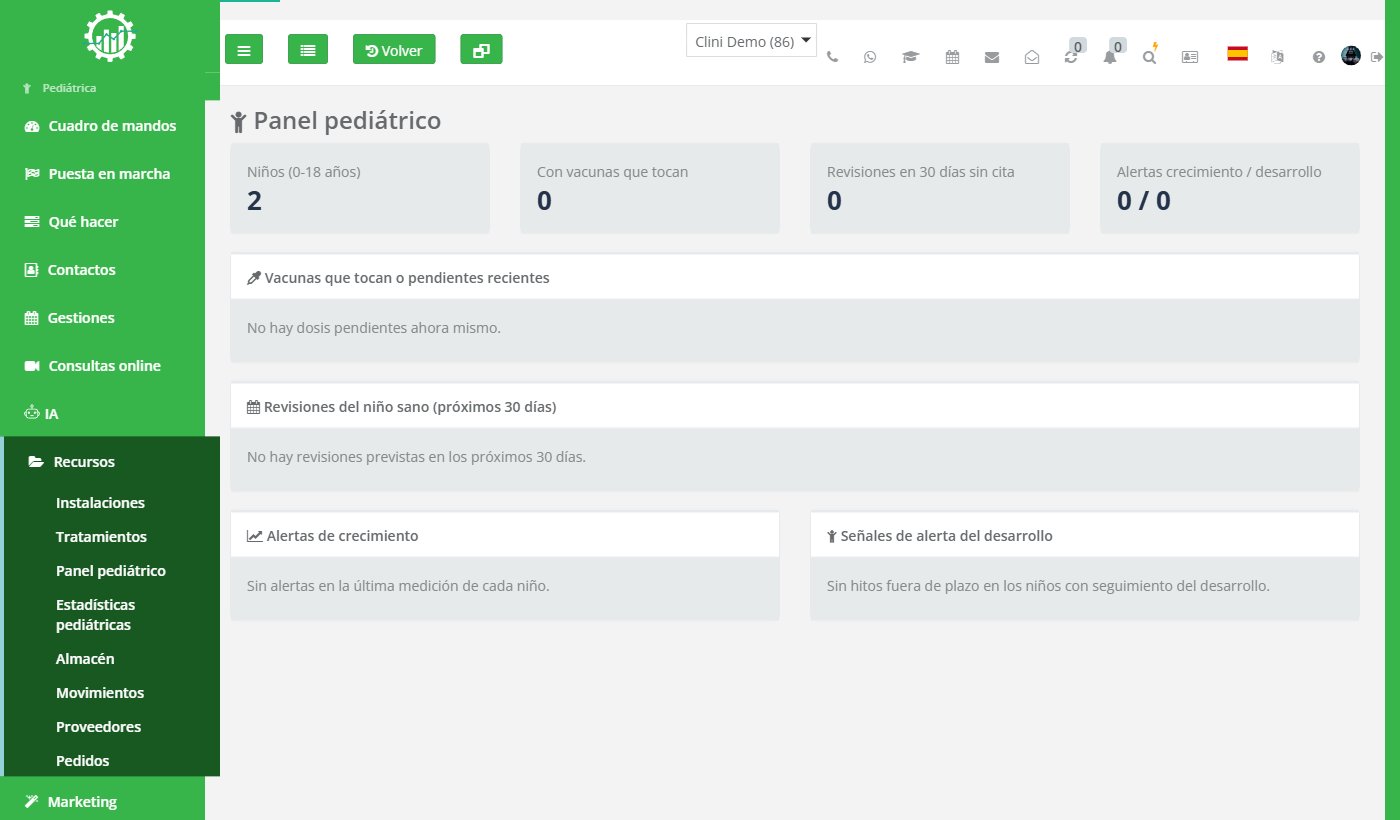Image resolution: width=1400 pixels, height=820 pixels.
Task: Click the Niños (0-18 años) stat card
Action: coord(360,188)
